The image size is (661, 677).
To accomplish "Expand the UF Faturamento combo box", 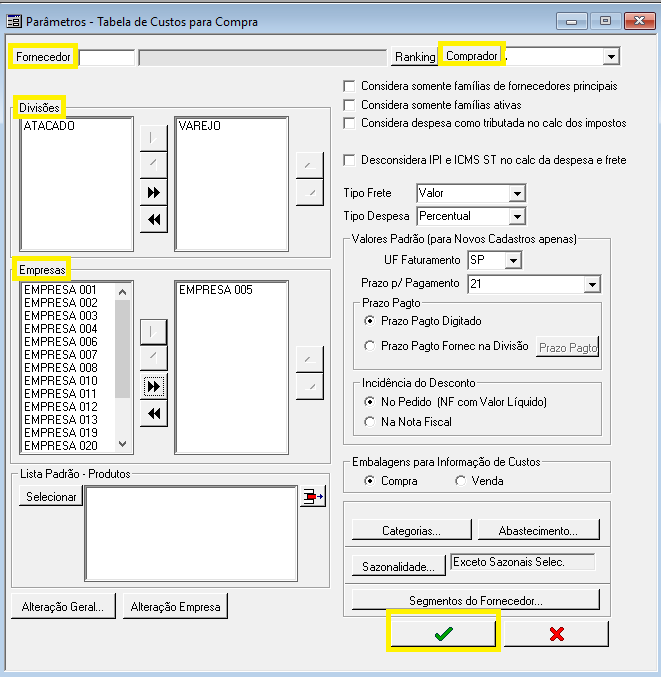I will 513,261.
